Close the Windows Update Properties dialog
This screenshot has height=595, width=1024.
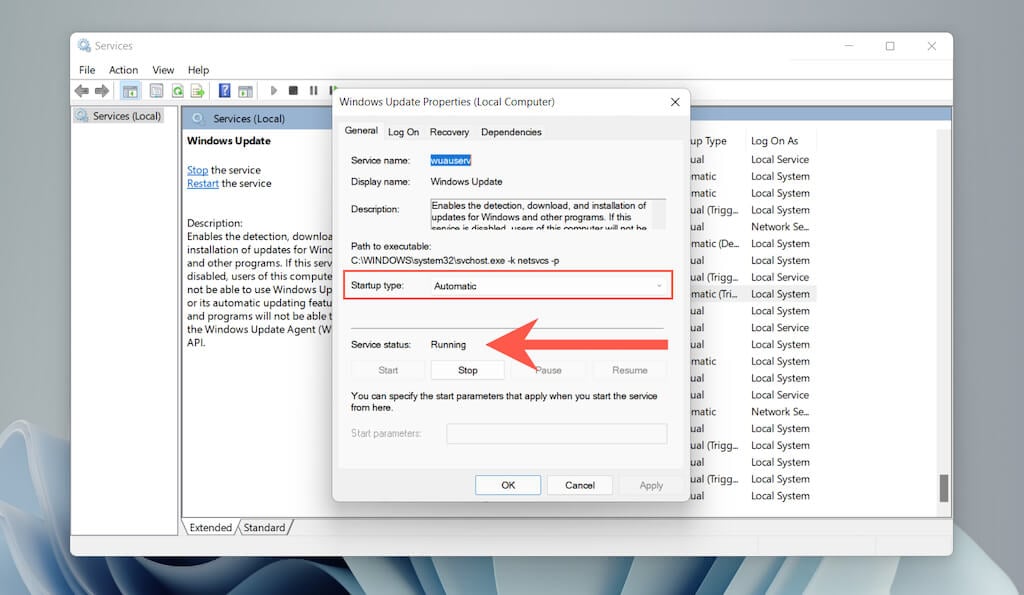tap(675, 102)
